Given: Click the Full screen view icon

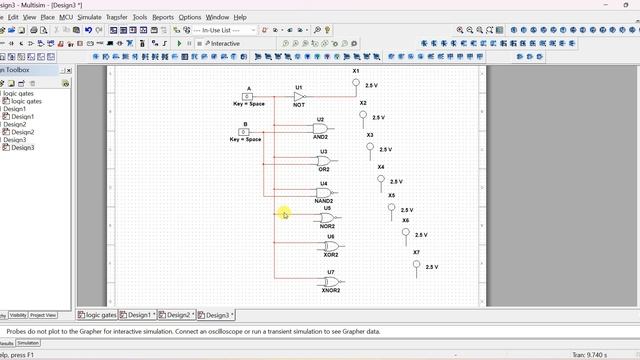Looking at the screenshot, I should coord(499,30).
